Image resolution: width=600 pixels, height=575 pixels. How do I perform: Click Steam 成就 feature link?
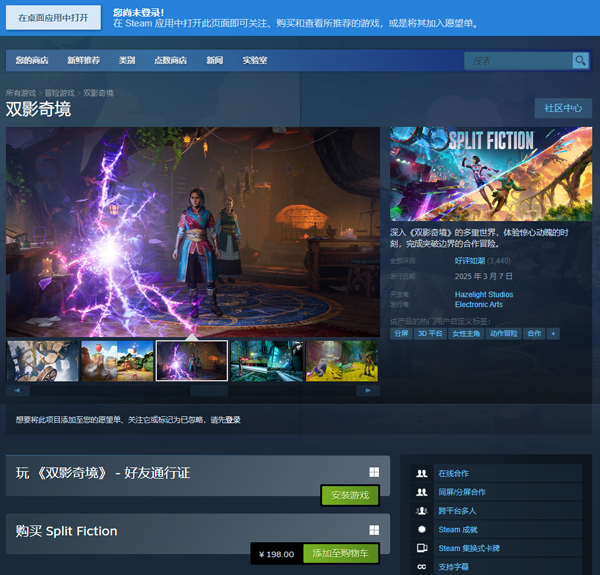coord(458,529)
